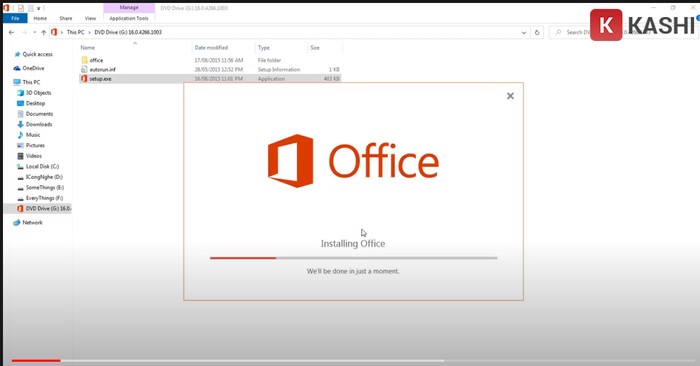Click the Quick access star icon
This screenshot has height=366, width=700.
click(x=17, y=54)
